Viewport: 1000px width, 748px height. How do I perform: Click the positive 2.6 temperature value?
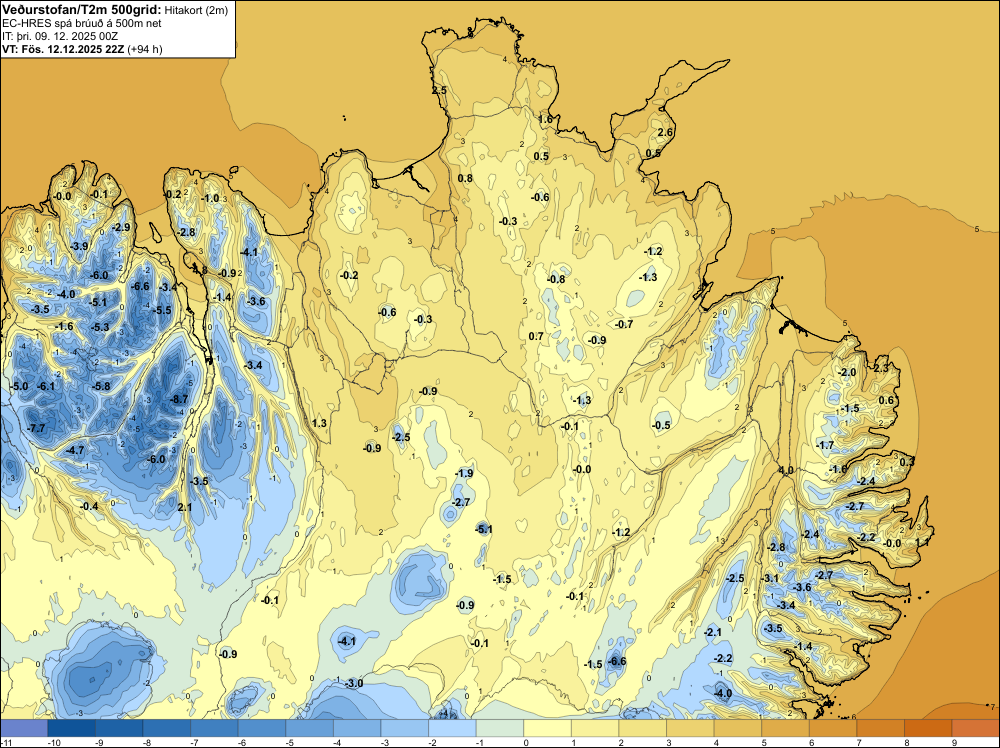(665, 132)
